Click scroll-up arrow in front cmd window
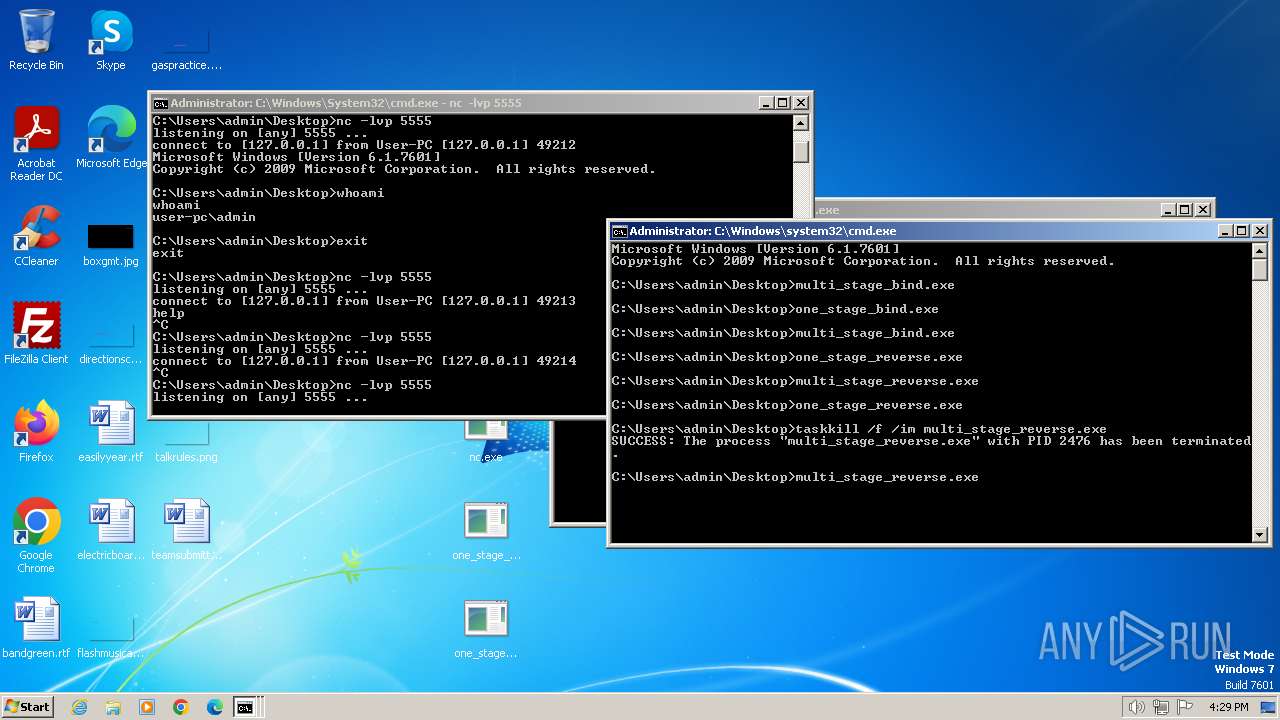1280x720 pixels. coord(1259,251)
